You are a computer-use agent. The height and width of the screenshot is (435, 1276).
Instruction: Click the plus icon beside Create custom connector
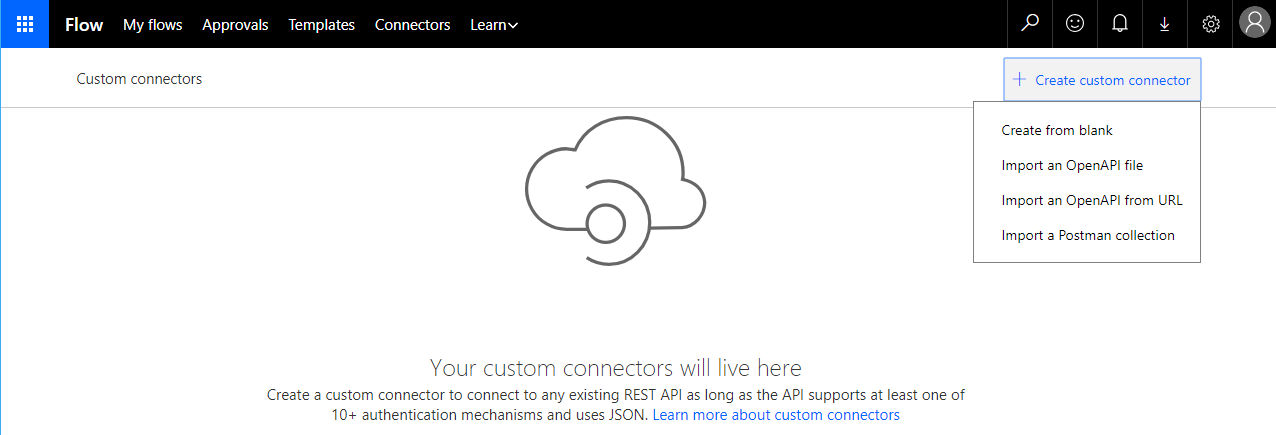pos(1019,80)
